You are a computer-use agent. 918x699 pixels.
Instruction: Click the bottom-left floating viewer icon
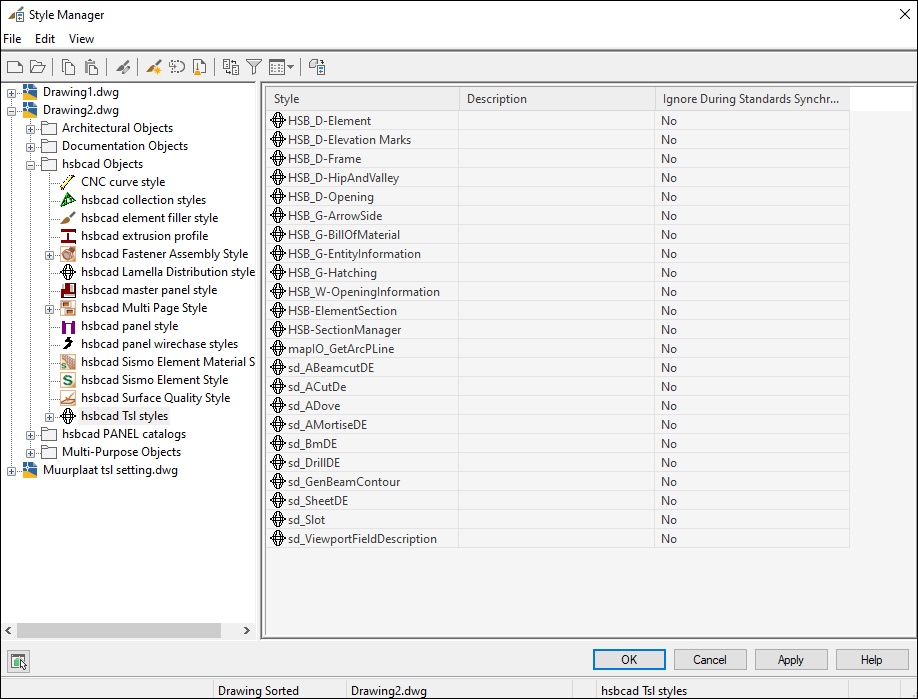point(19,662)
